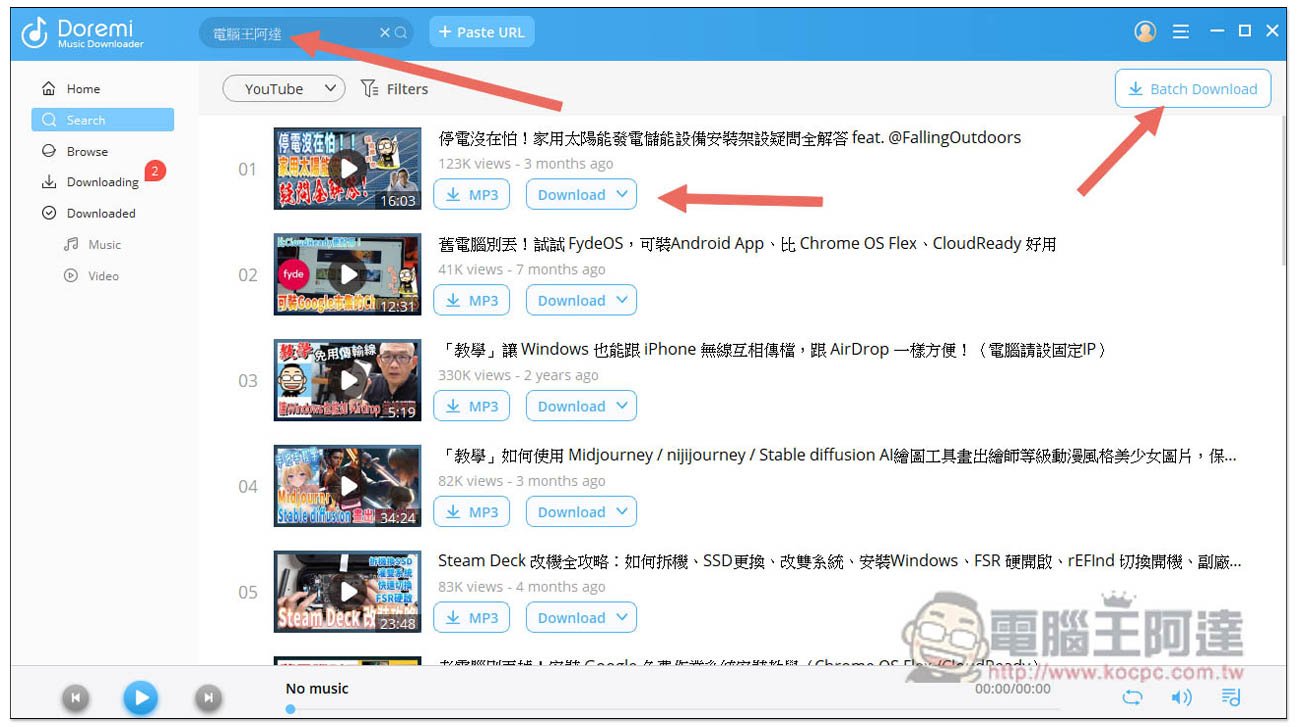Click the Batch Download button

coord(1193,89)
